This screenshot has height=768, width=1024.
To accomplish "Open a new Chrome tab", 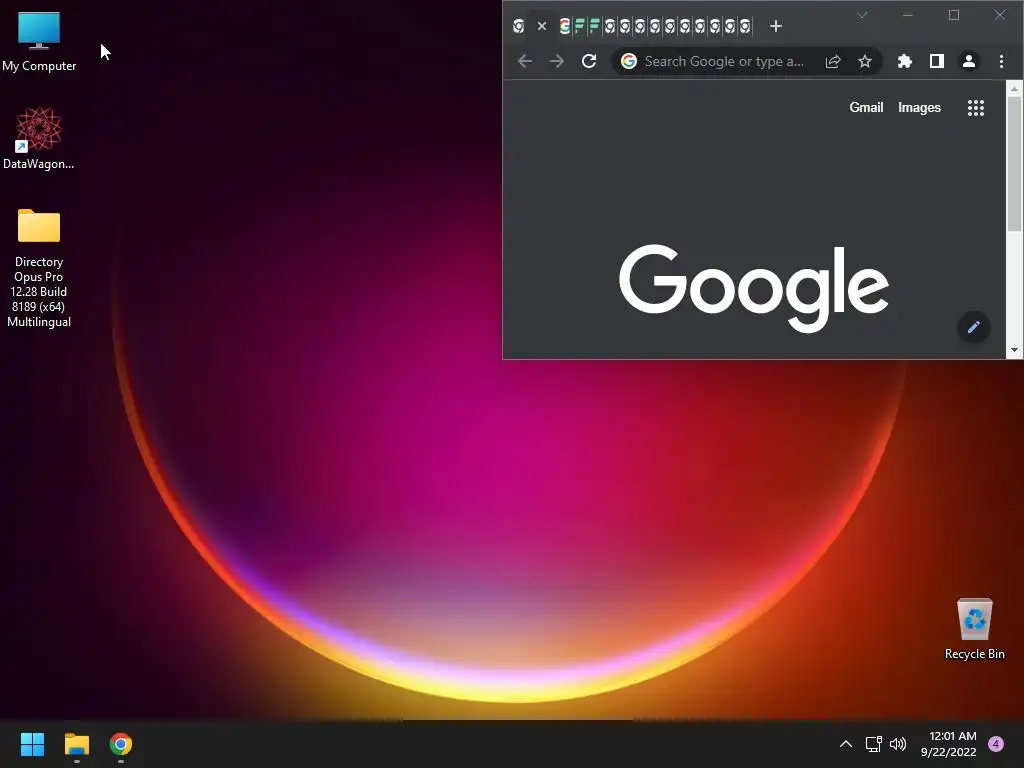I will click(776, 26).
